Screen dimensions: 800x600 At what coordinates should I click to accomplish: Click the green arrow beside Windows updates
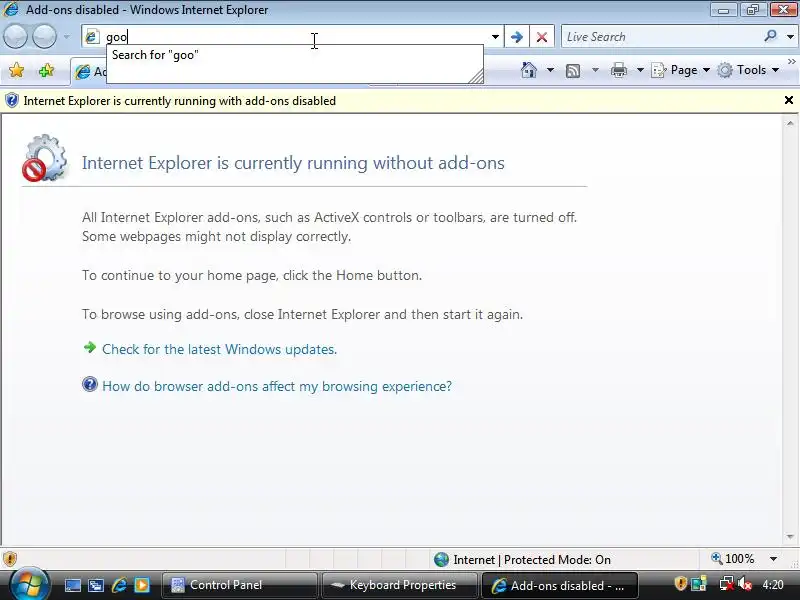[90, 347]
